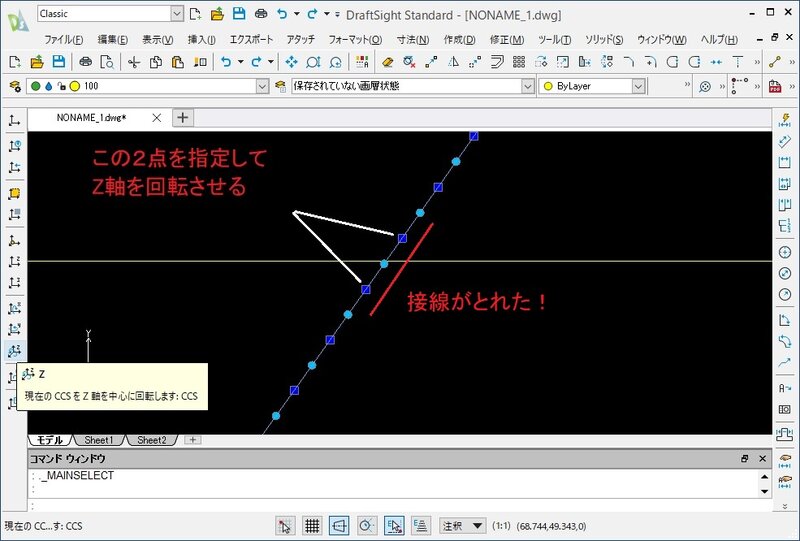Switch to the Sheet1 tab
800x541 pixels.
click(98, 440)
